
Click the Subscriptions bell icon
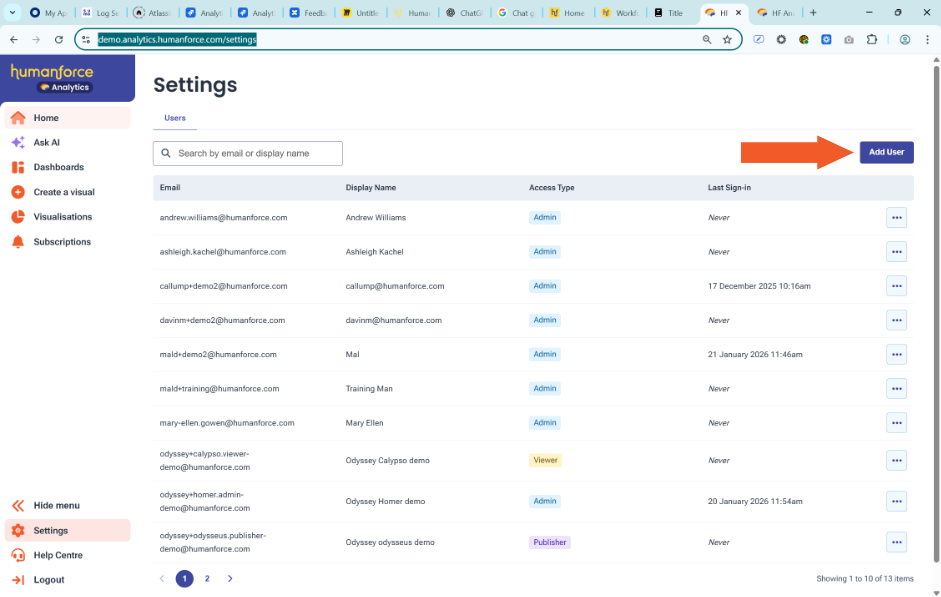click(18, 242)
